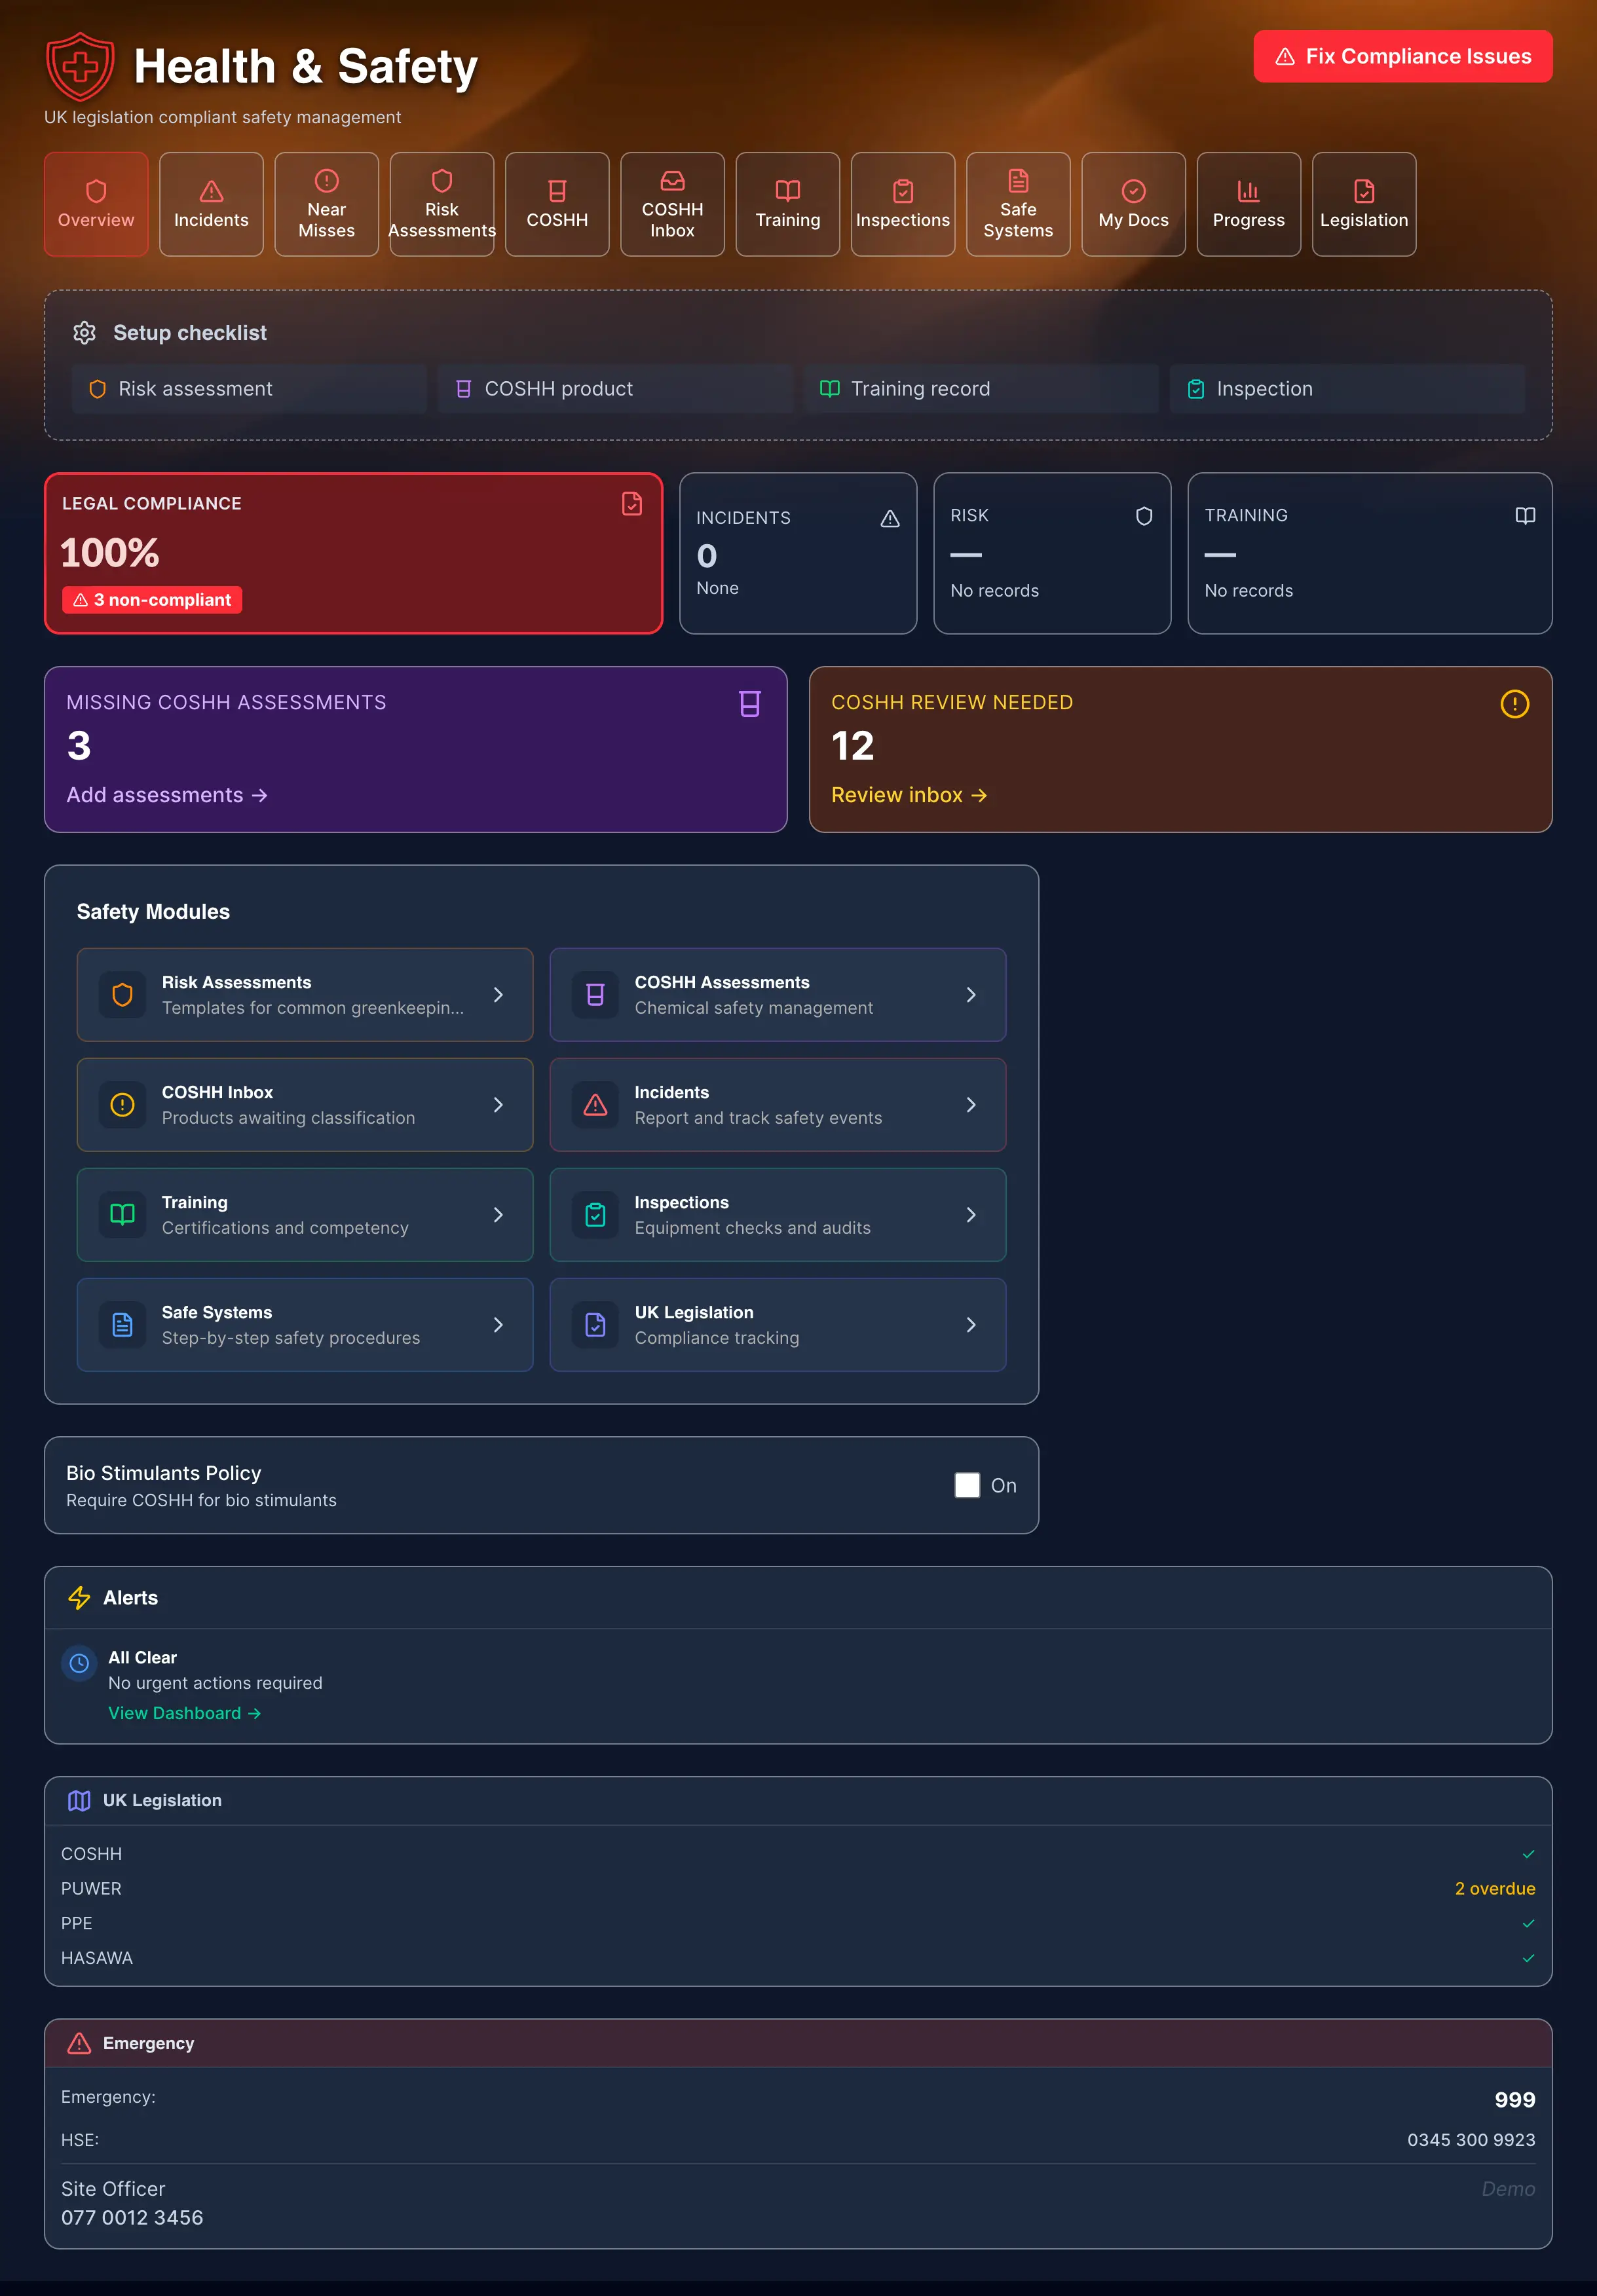Click the Incidents card warning triangle icon
Image resolution: width=1597 pixels, height=2296 pixels.
tap(890, 518)
